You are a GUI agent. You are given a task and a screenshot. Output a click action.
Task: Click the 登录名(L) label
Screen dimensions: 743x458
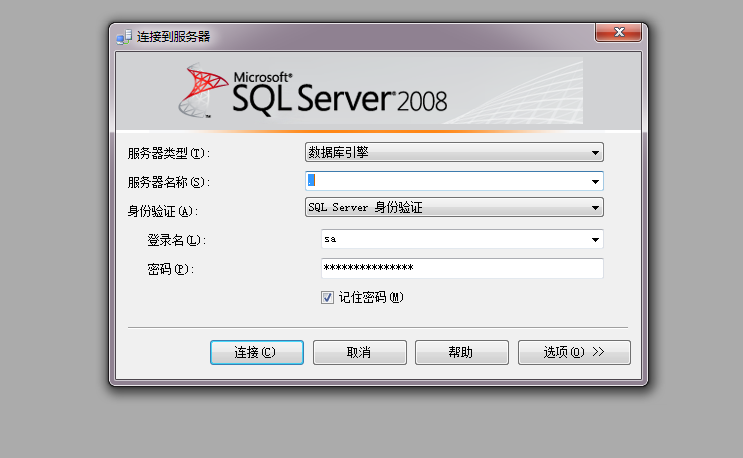176,241
